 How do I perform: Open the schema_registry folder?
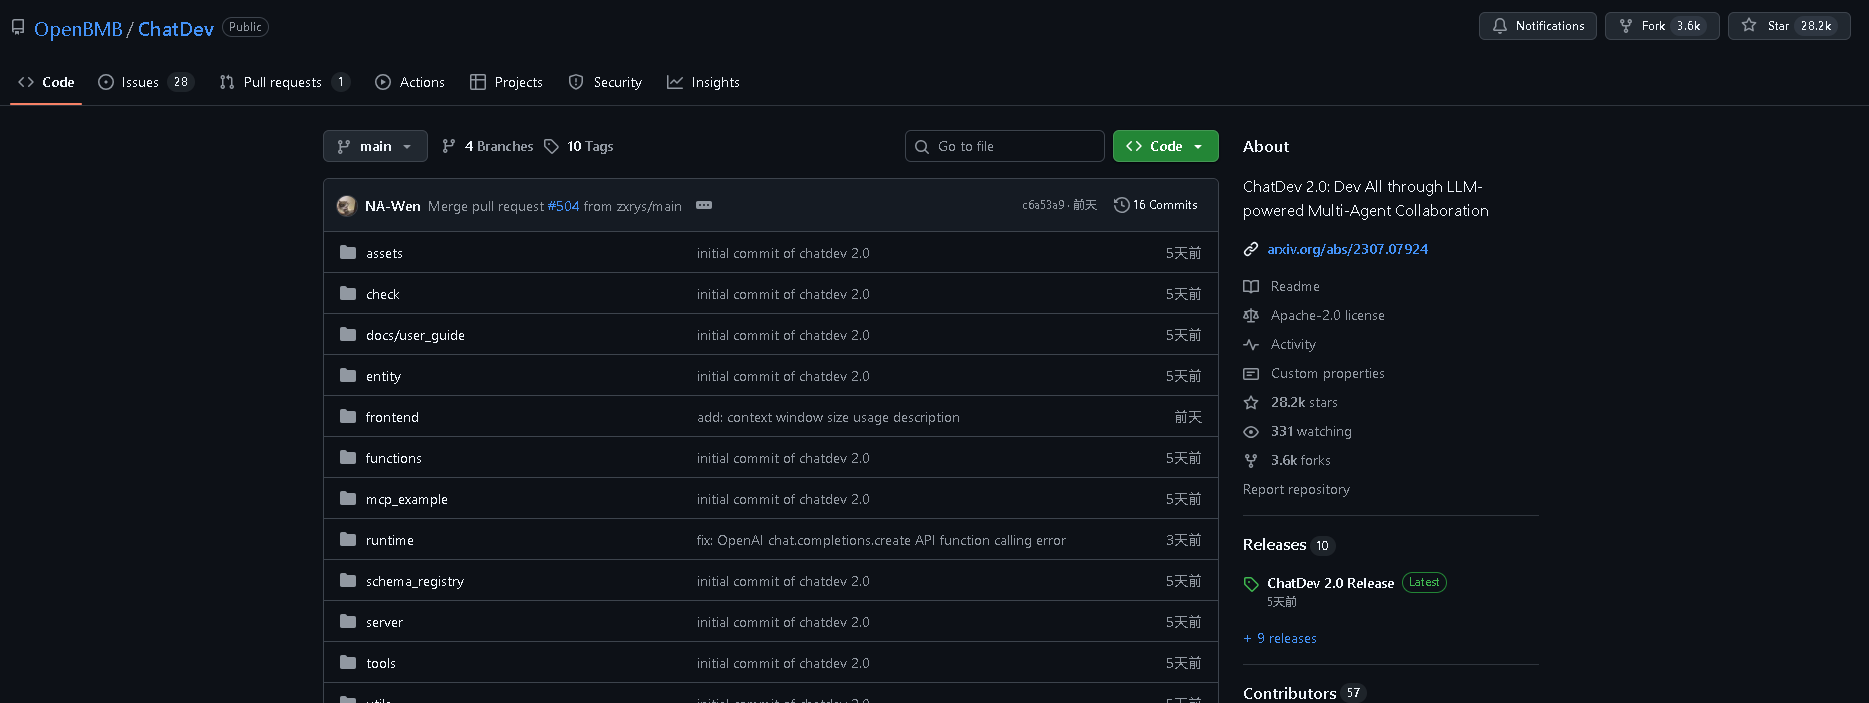pos(415,581)
